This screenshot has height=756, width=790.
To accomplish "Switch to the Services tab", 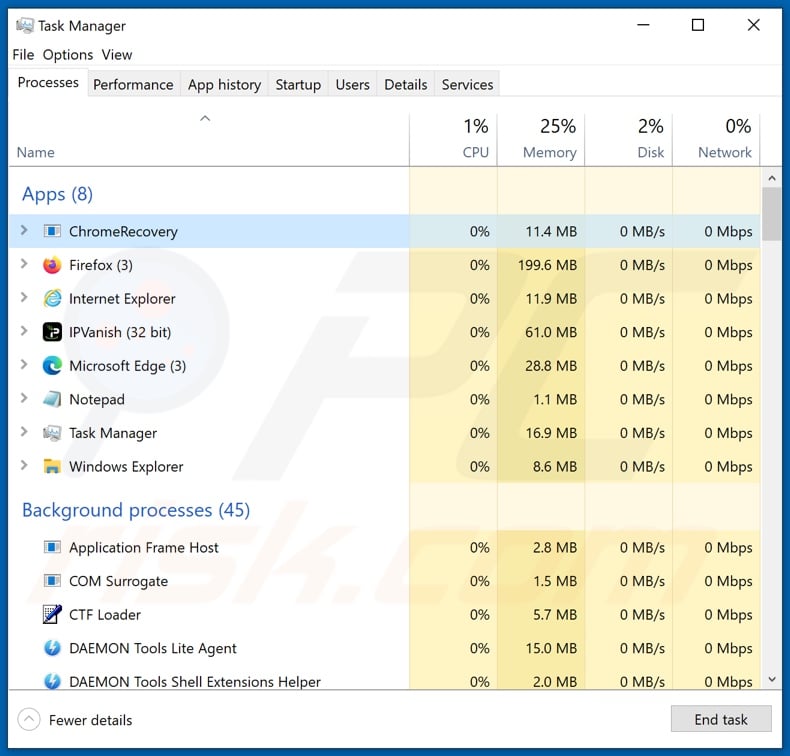I will pos(468,84).
